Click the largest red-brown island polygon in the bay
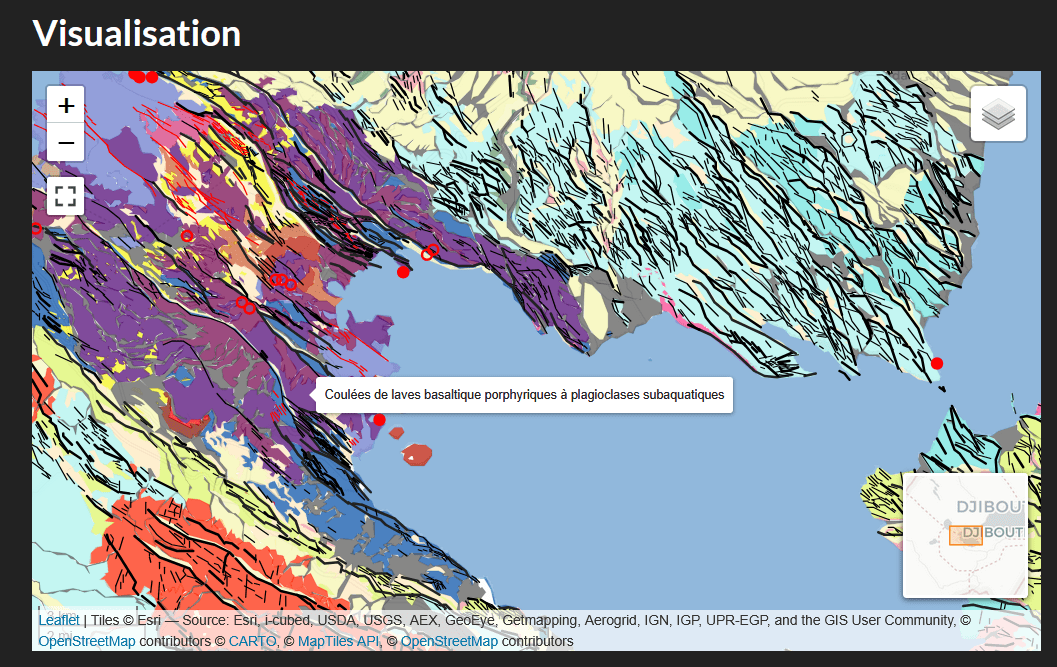The image size is (1057, 667). click(x=415, y=455)
